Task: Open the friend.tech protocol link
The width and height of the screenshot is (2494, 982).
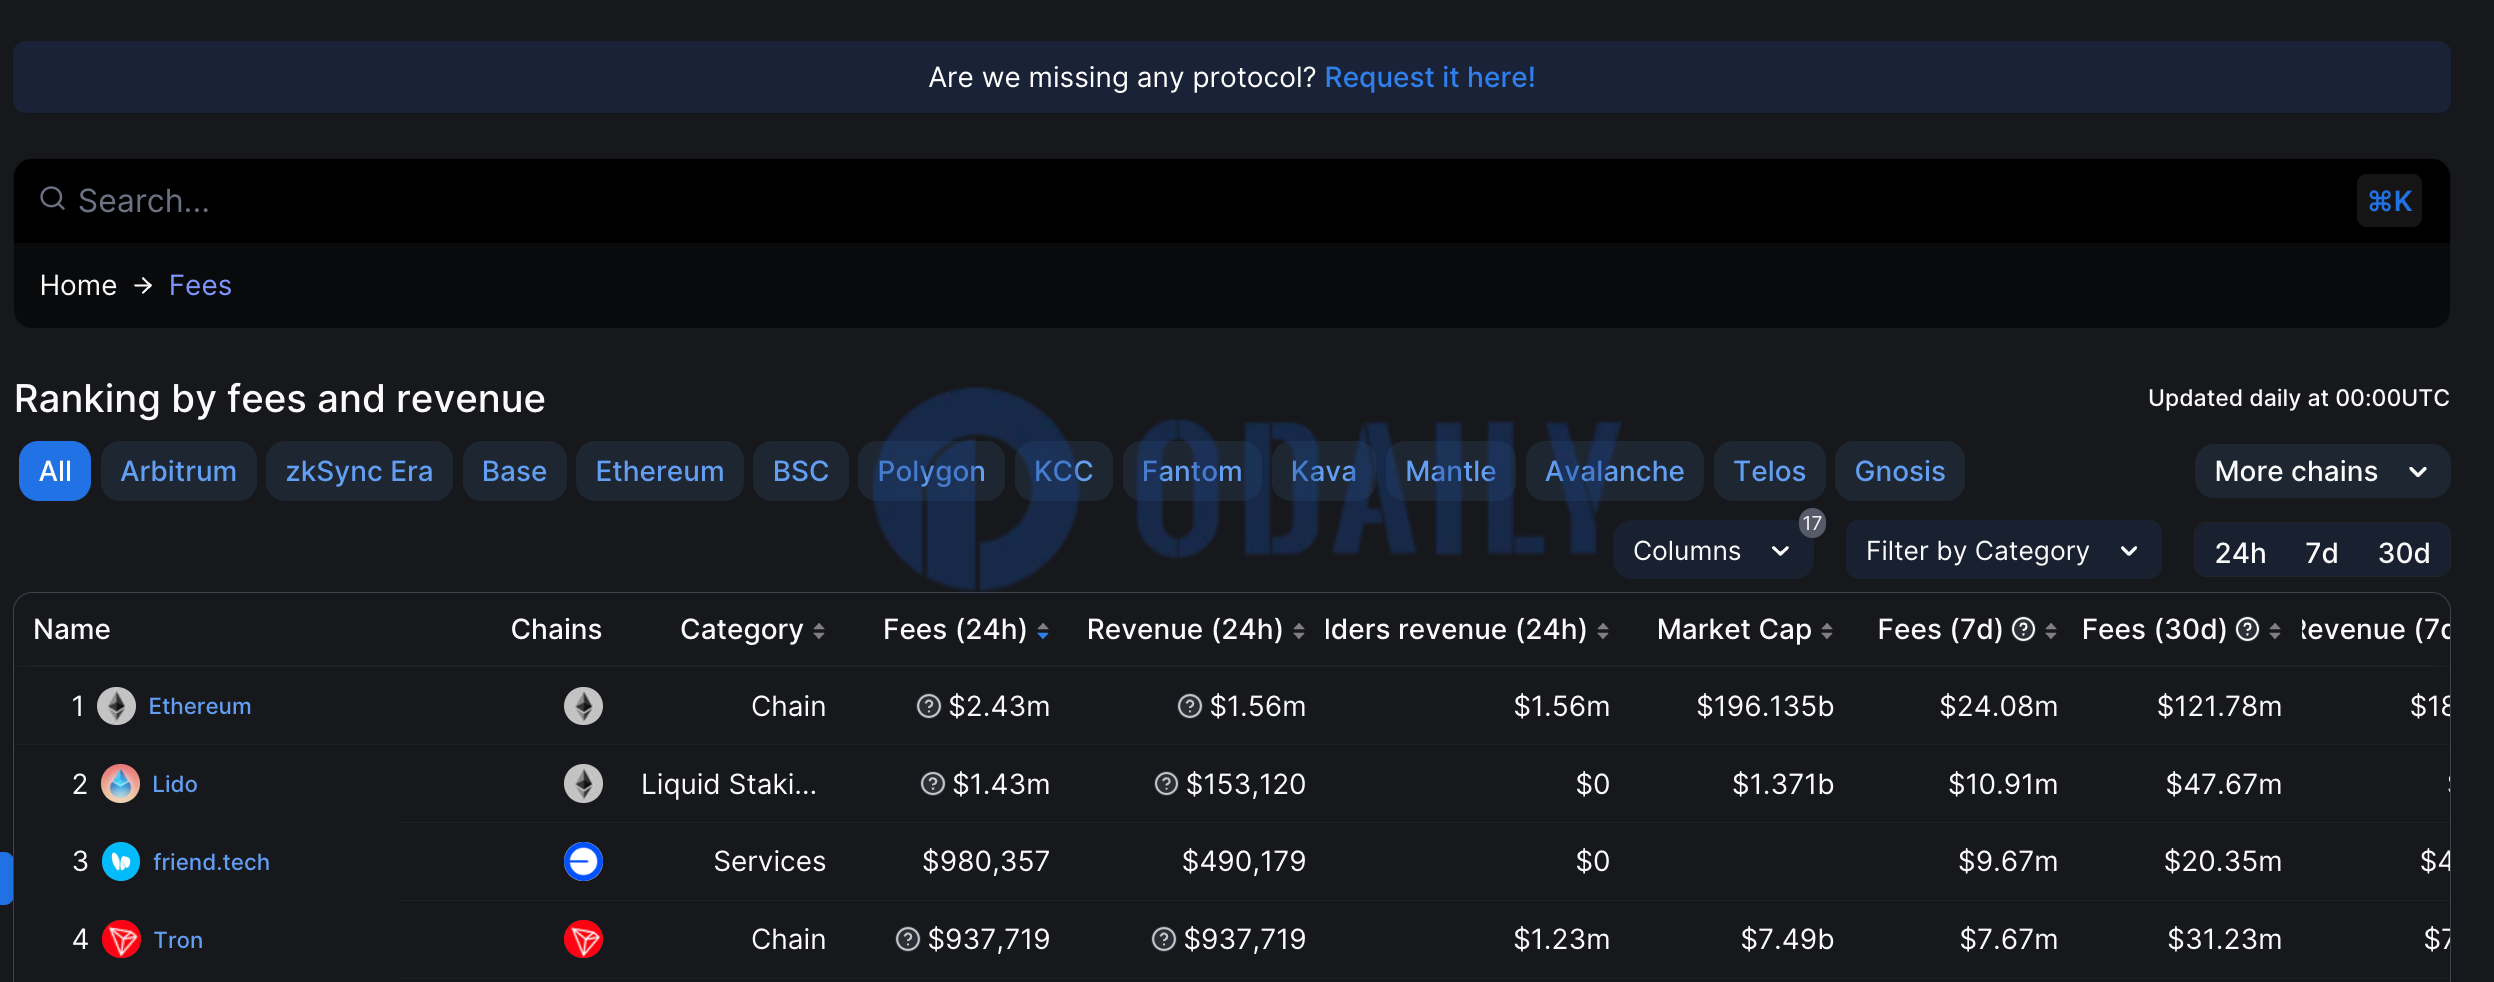Action: click(211, 862)
